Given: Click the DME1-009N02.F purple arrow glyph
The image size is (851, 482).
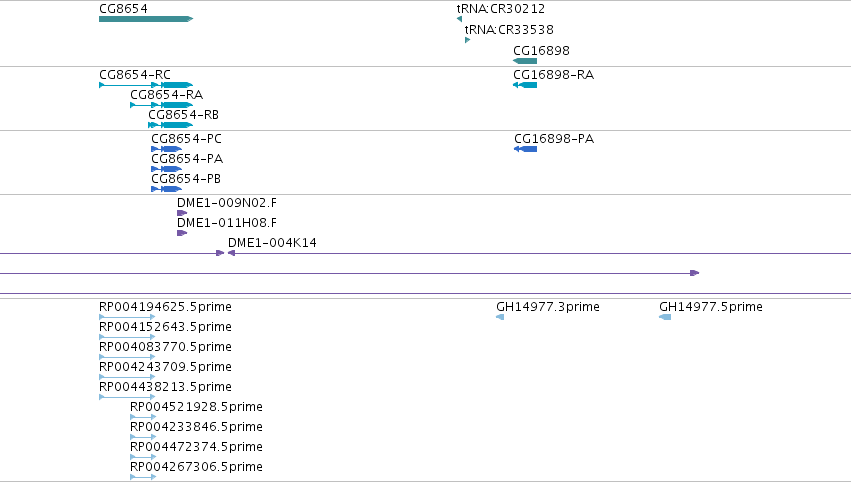Looking at the screenshot, I should [182, 213].
